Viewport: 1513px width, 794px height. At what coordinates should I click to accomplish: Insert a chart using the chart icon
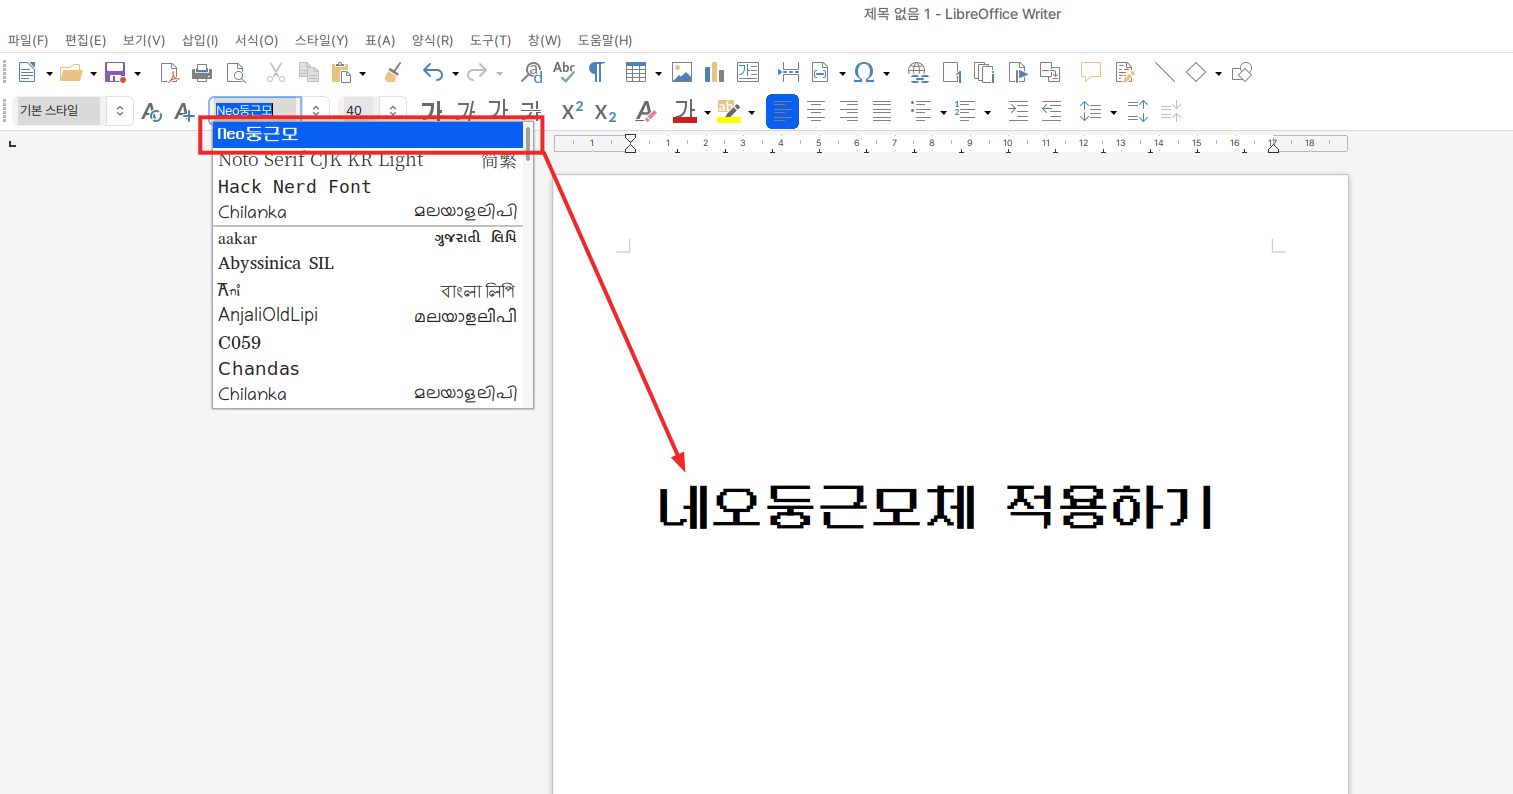point(714,72)
